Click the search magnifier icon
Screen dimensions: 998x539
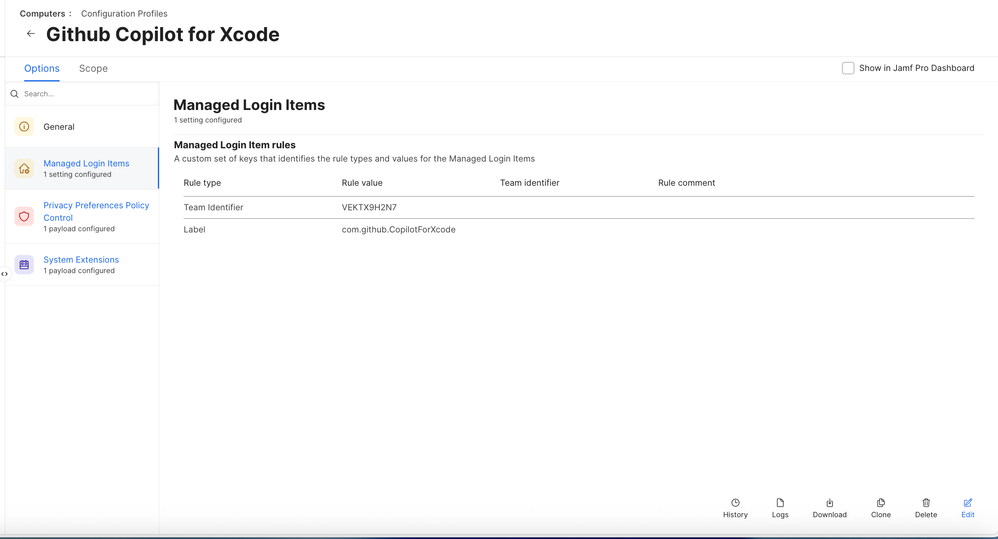coord(14,94)
